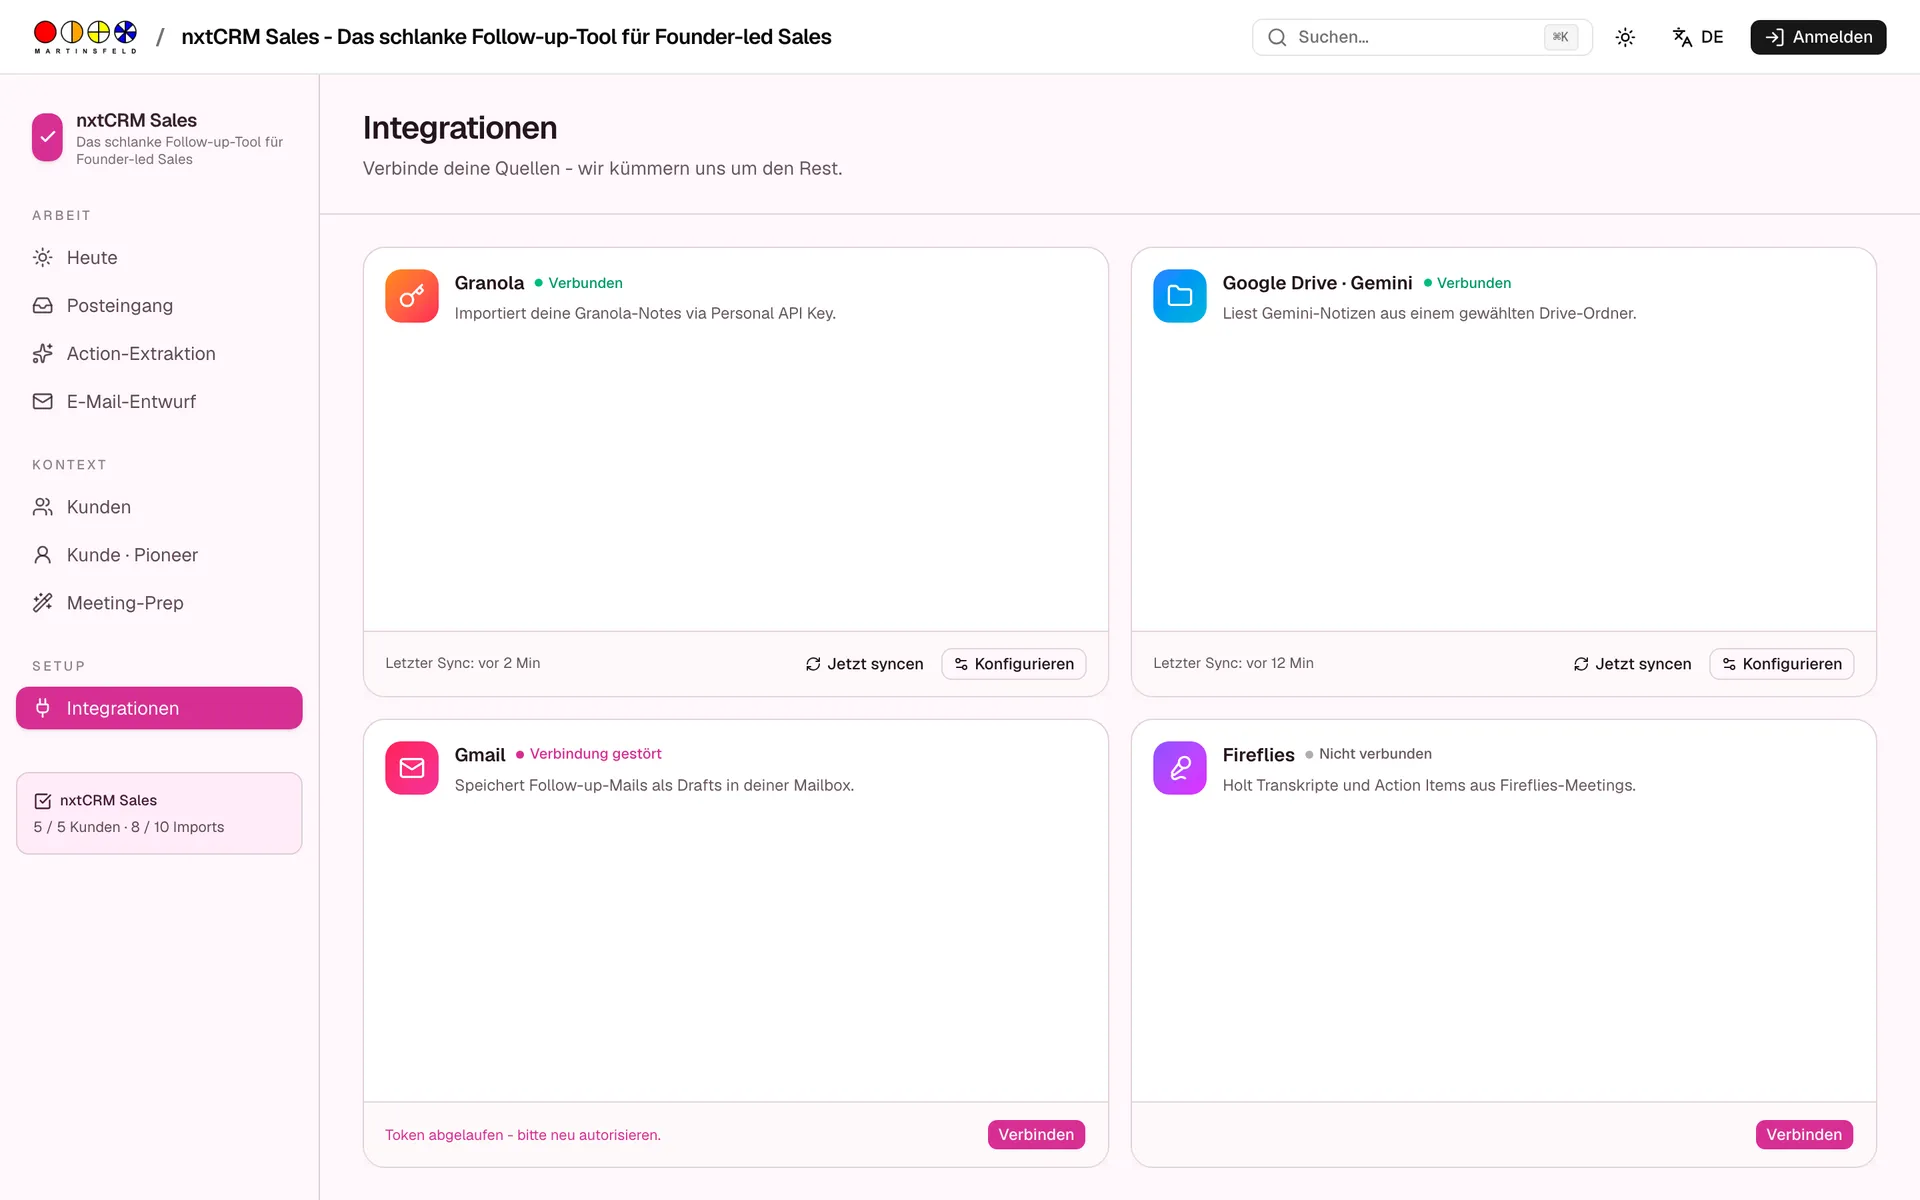Viewport: 1920px width, 1200px height.
Task: Click the Token abgelaufen warning message
Action: [x=523, y=1135]
